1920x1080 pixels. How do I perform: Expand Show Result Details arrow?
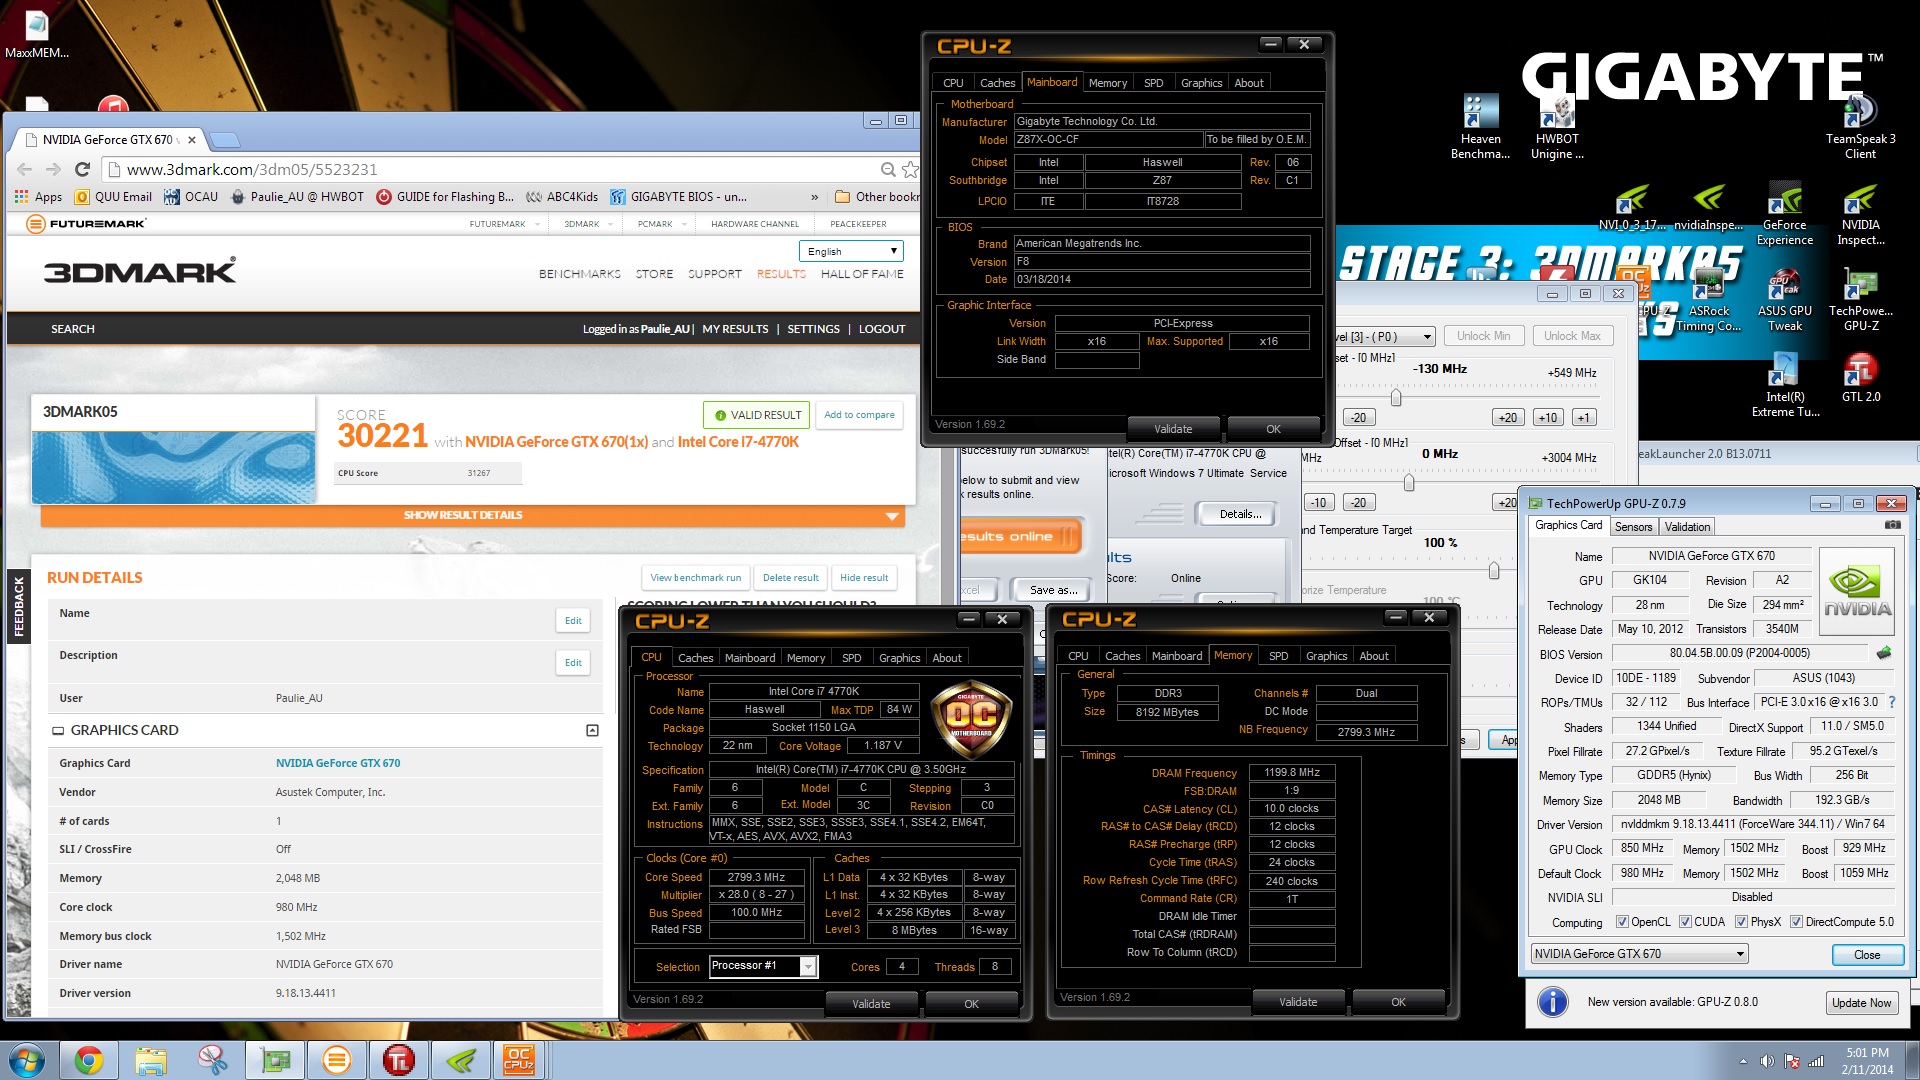pos(891,516)
